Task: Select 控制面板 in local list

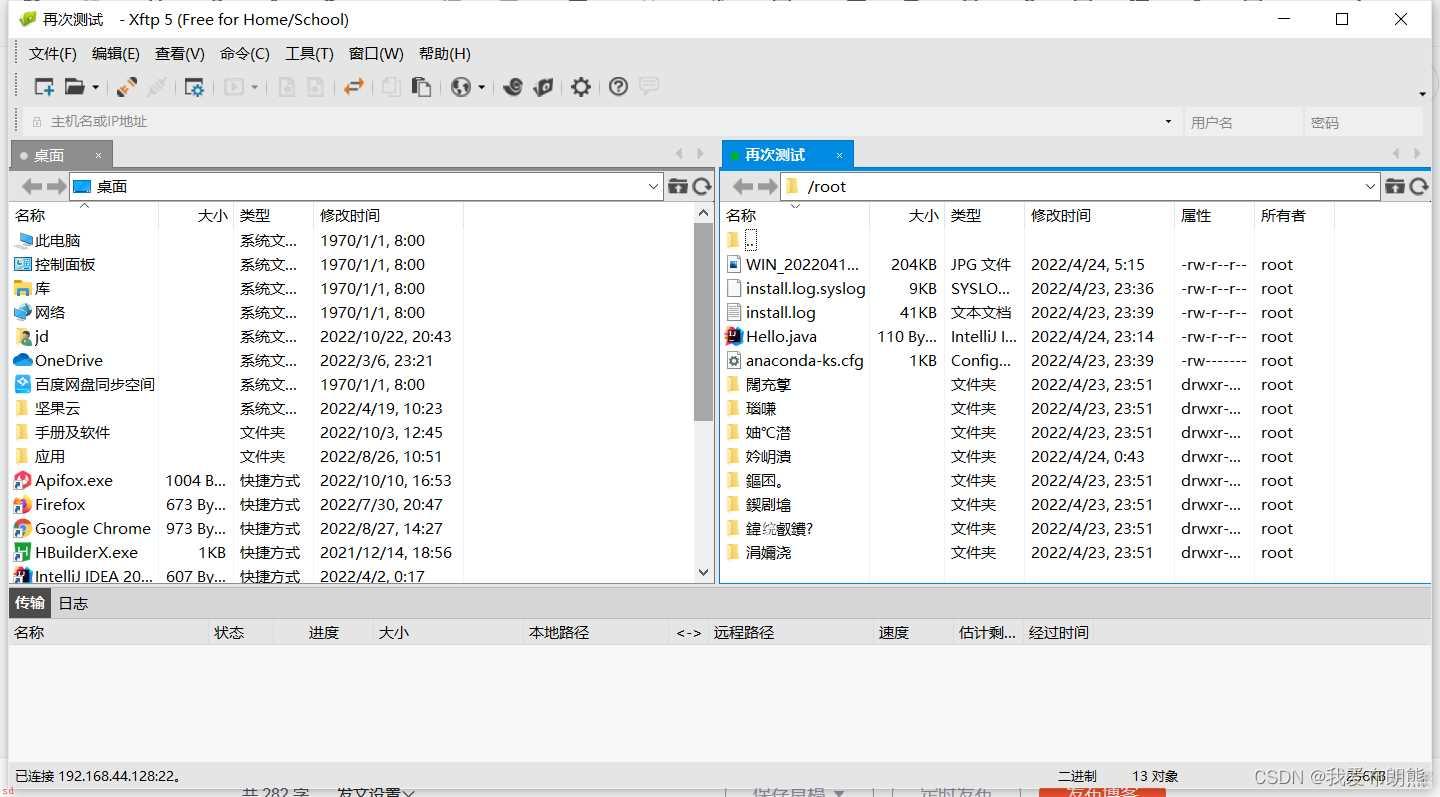Action: point(65,265)
